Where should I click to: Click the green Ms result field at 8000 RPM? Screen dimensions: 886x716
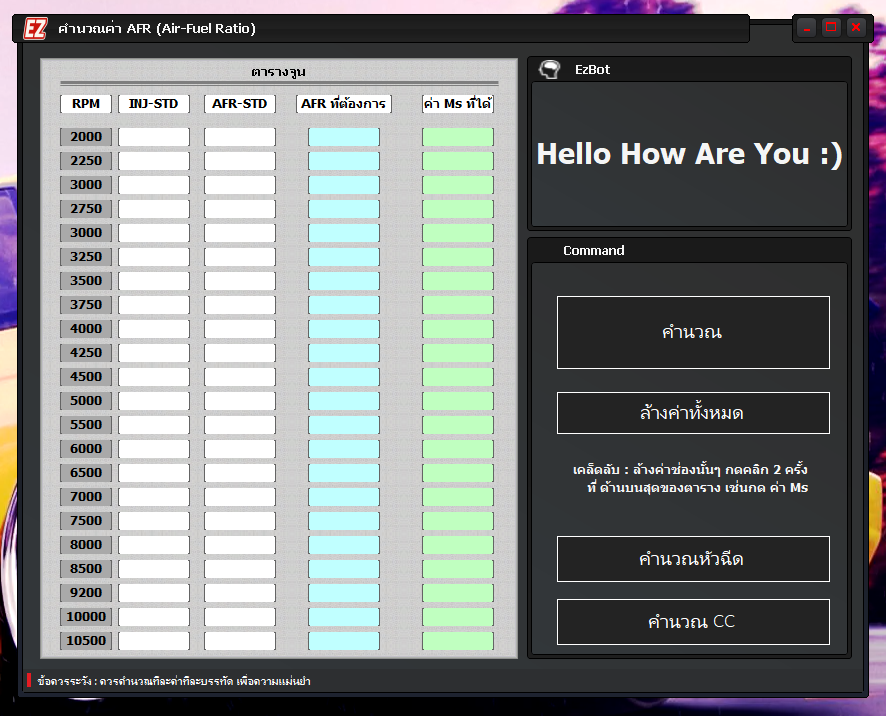(x=457, y=544)
